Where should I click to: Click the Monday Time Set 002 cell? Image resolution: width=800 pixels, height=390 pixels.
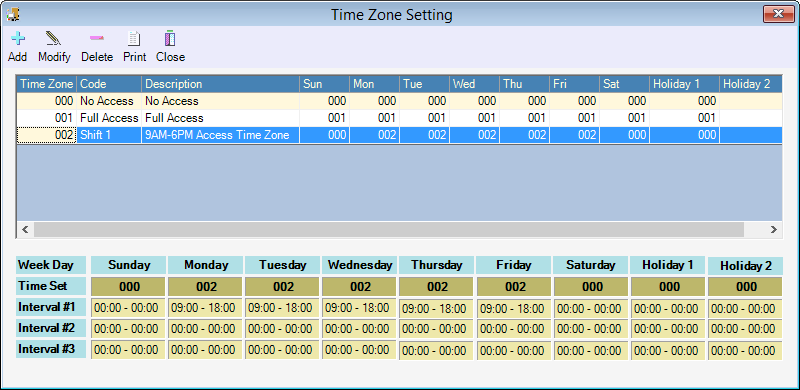click(x=206, y=287)
